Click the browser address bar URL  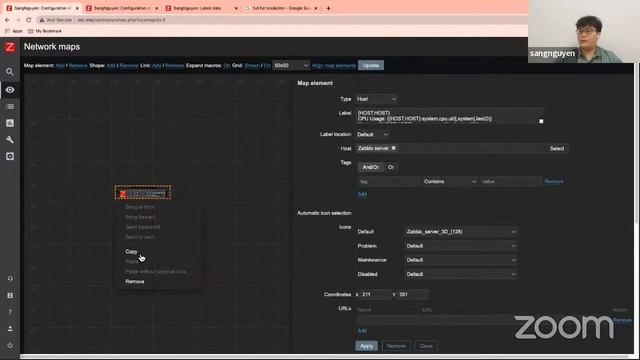(x=121, y=20)
